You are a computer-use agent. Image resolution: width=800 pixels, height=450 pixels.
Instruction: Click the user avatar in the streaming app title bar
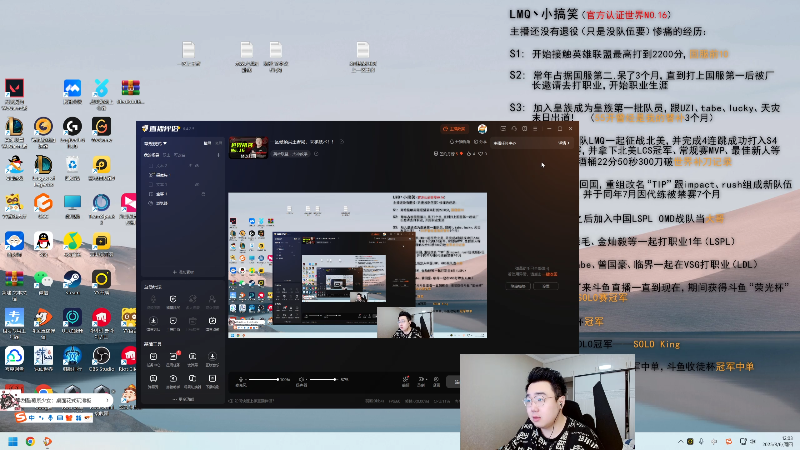482,129
